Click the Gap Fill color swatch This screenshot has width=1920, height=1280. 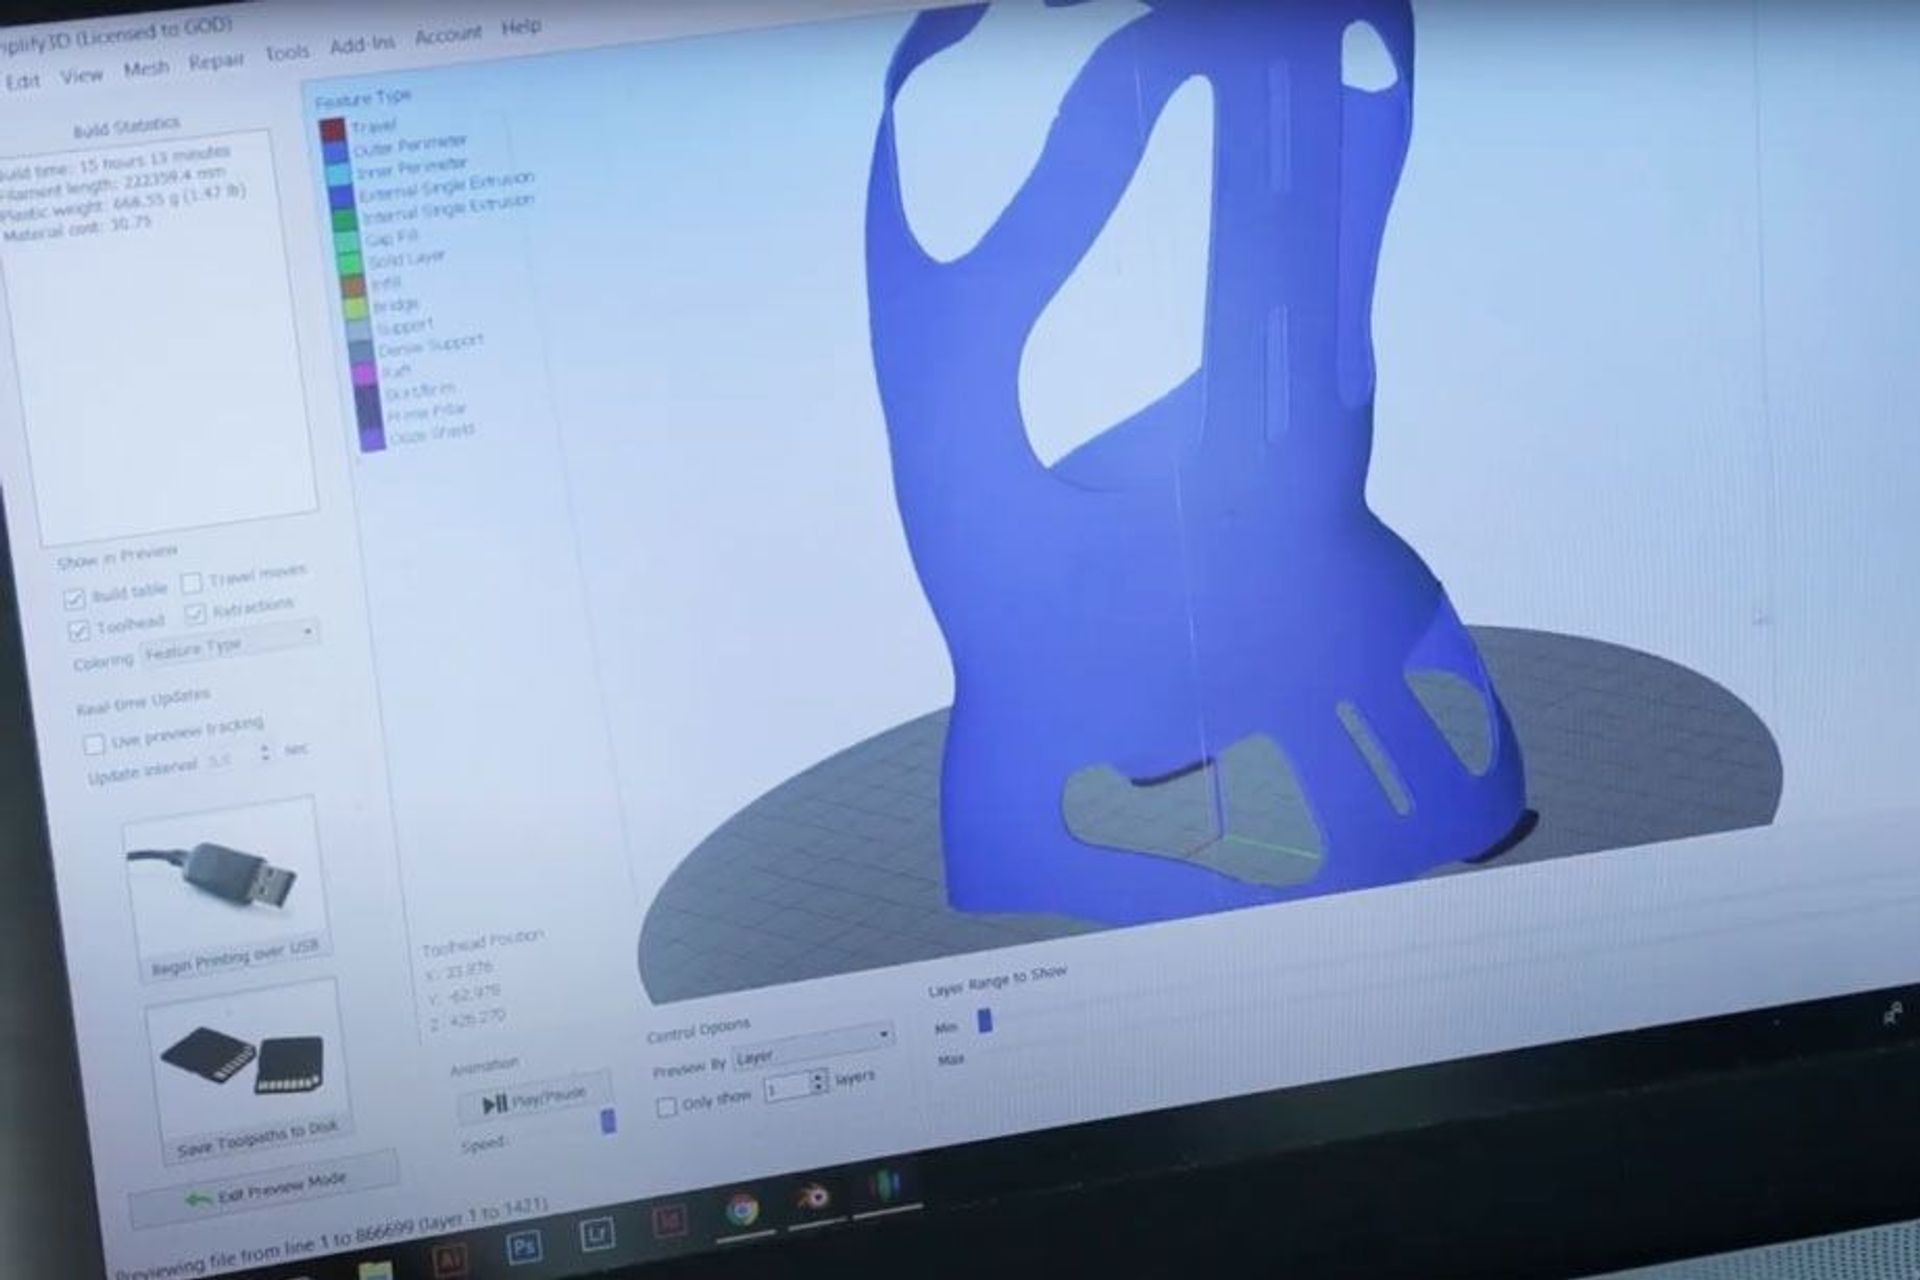point(347,244)
